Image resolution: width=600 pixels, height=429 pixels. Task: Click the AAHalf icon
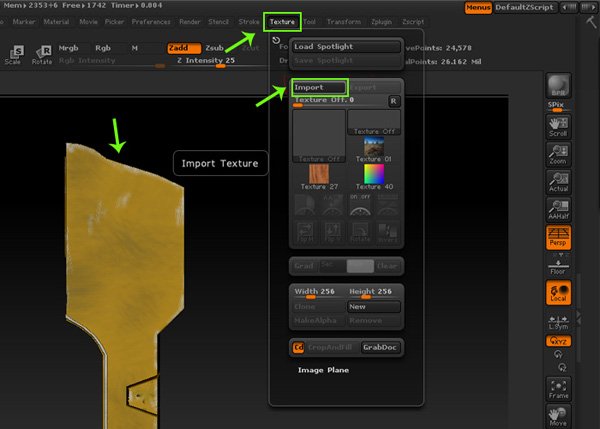(557, 212)
